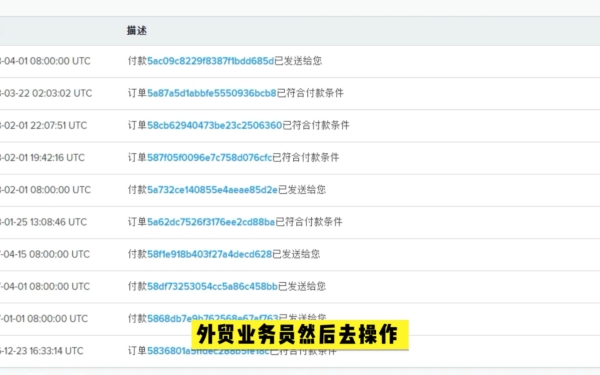Image resolution: width=600 pixels, height=375 pixels.
Task: Open order link 58cb62940473be23c2506360
Action: pyautogui.click(x=215, y=125)
